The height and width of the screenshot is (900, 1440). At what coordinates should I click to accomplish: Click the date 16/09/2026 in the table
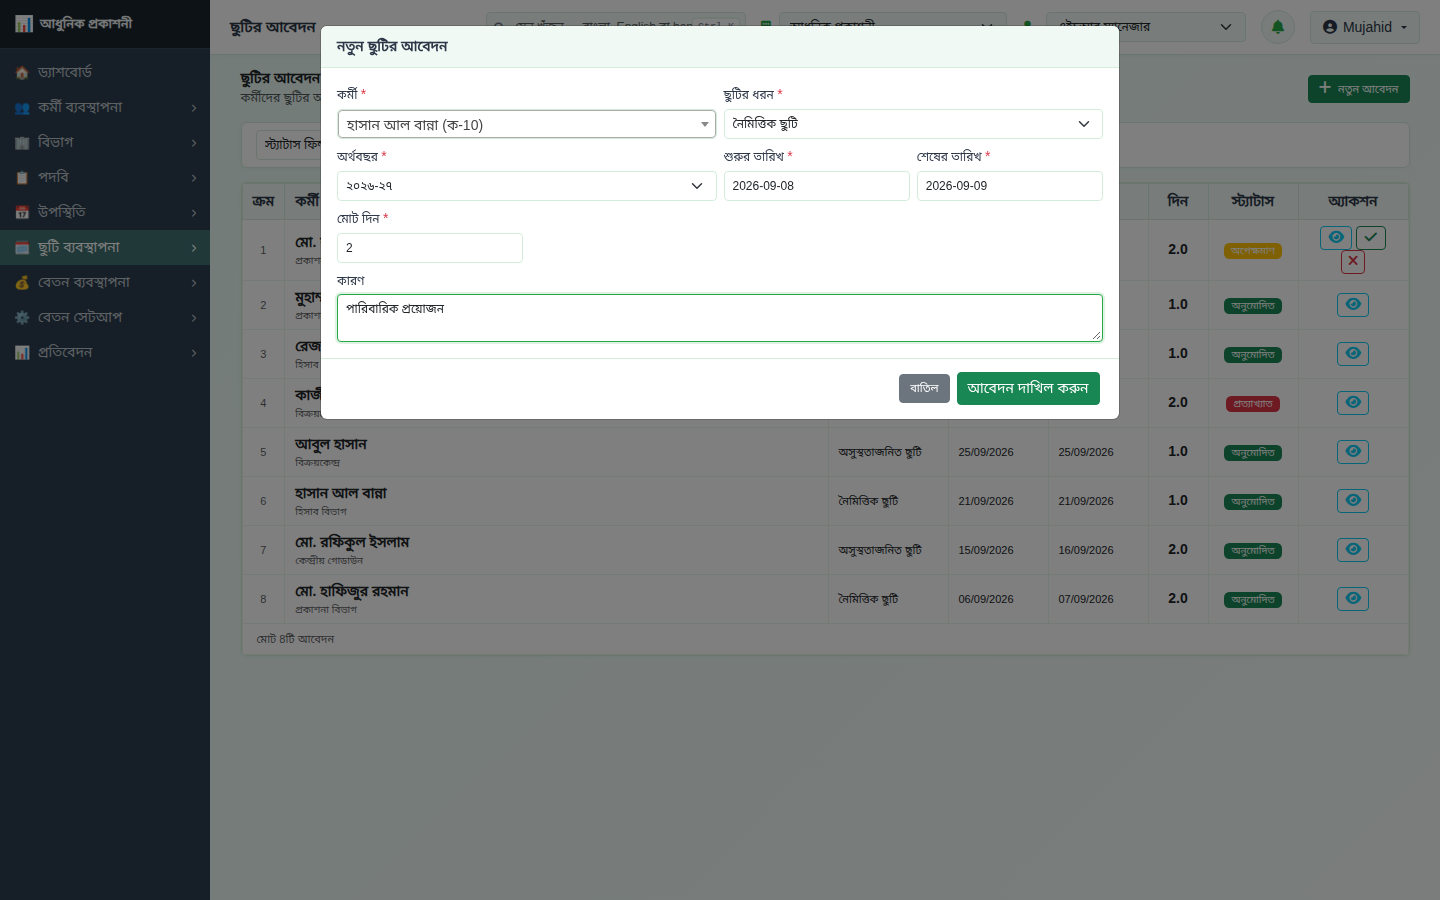click(x=1086, y=551)
